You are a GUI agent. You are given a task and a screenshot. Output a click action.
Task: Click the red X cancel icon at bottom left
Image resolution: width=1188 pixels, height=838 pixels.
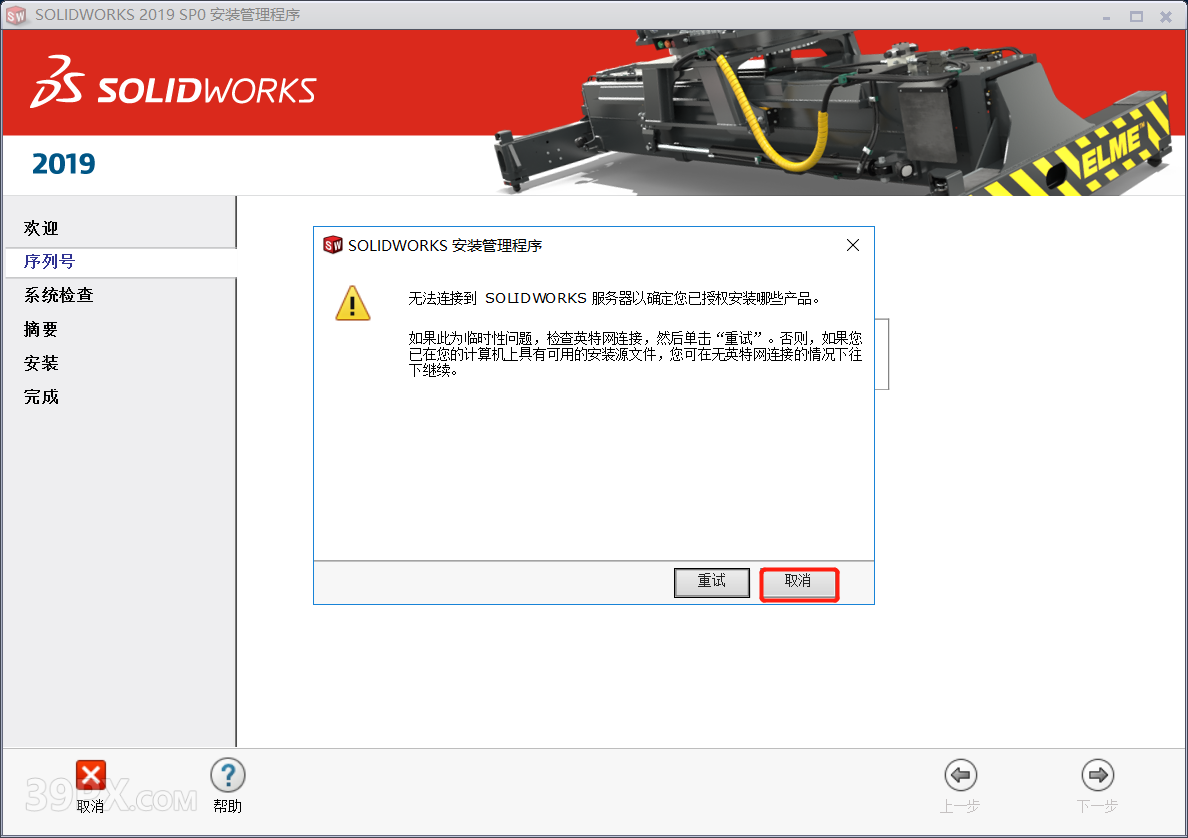tap(91, 775)
